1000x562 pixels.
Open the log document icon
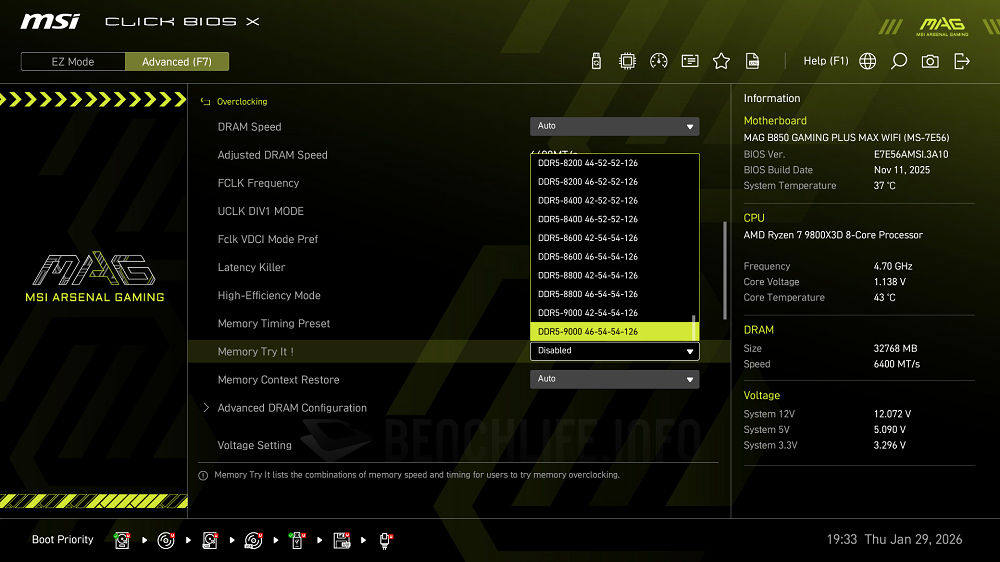coord(753,61)
